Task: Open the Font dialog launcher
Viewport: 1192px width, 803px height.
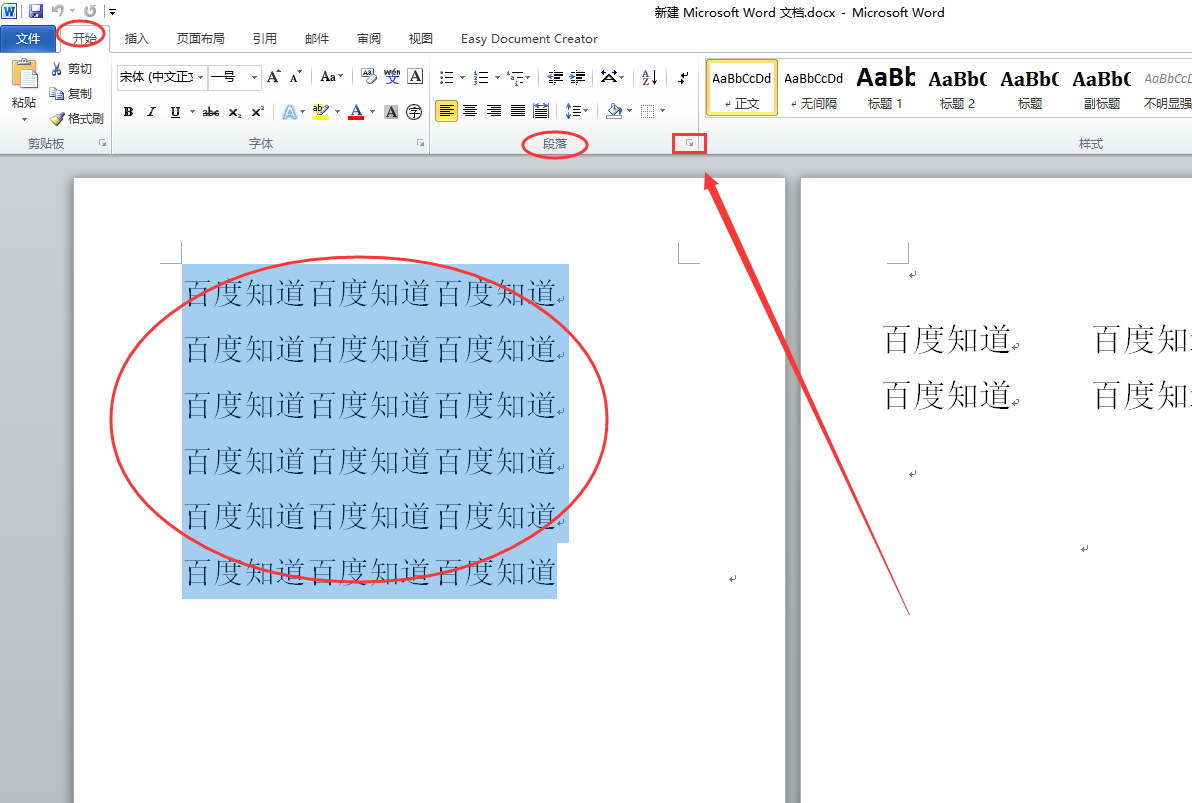Action: tap(420, 143)
